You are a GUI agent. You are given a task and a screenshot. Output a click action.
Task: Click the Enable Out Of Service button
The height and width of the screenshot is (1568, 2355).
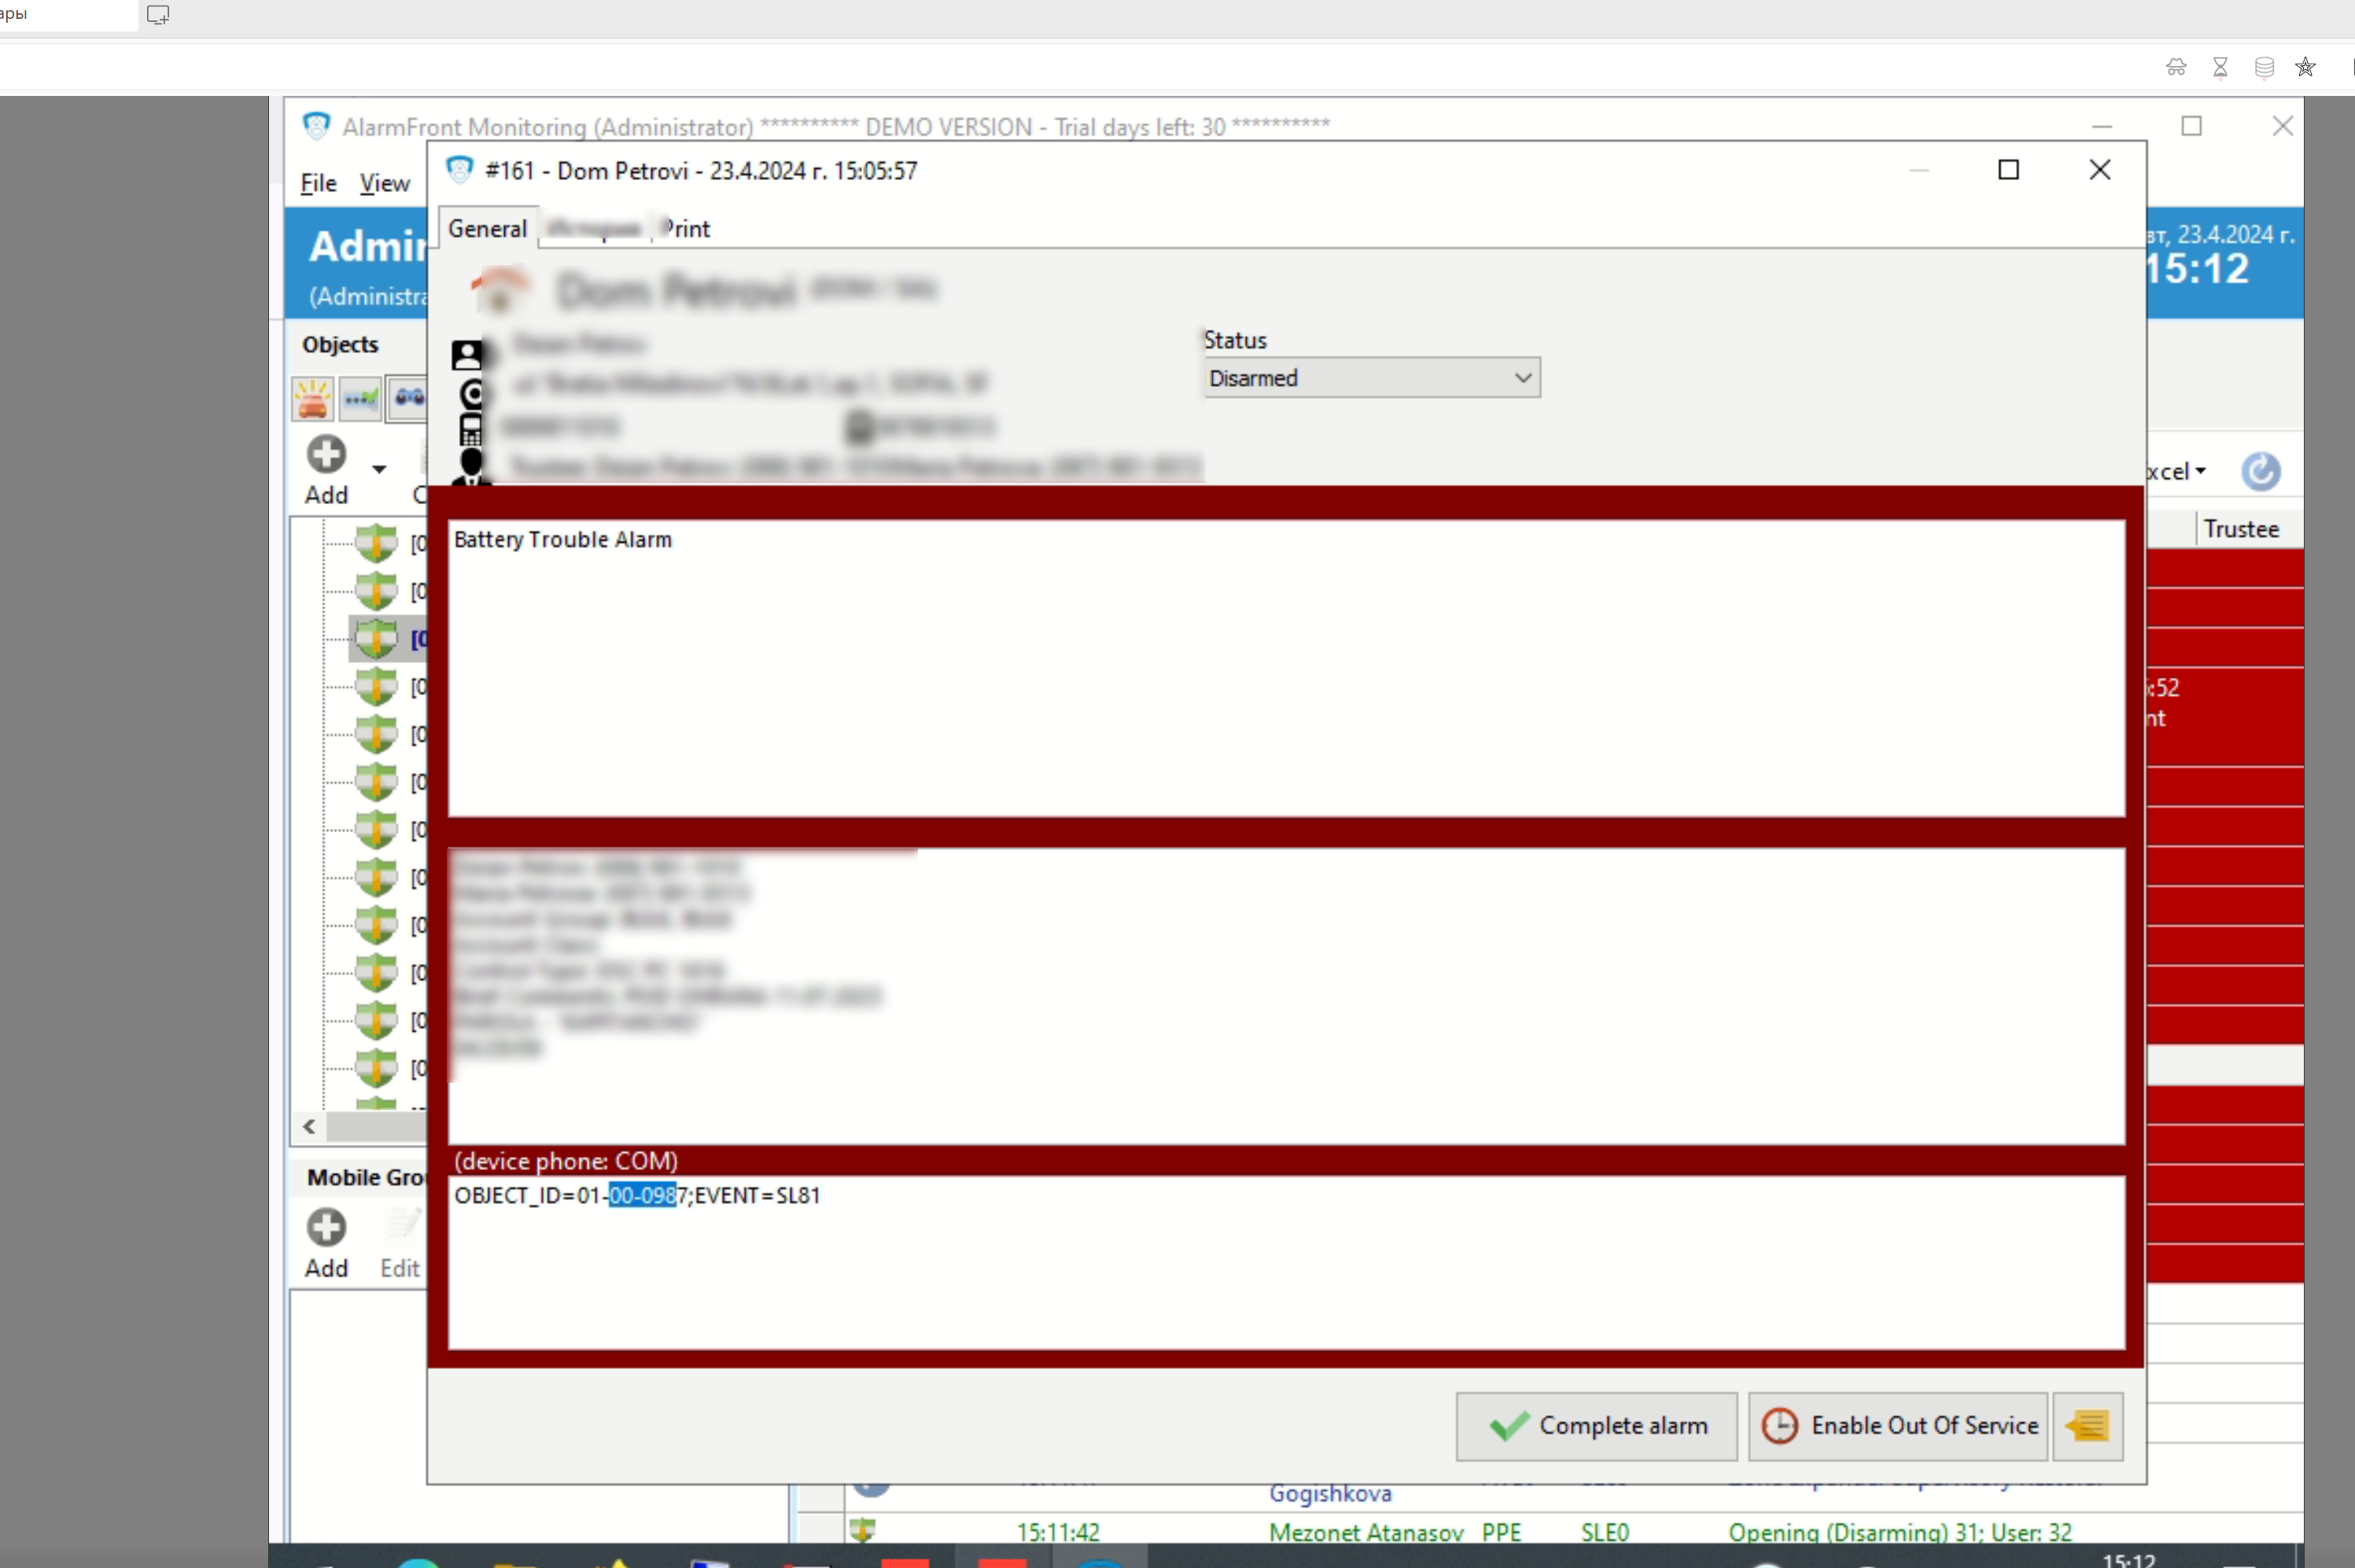click(x=1898, y=1426)
